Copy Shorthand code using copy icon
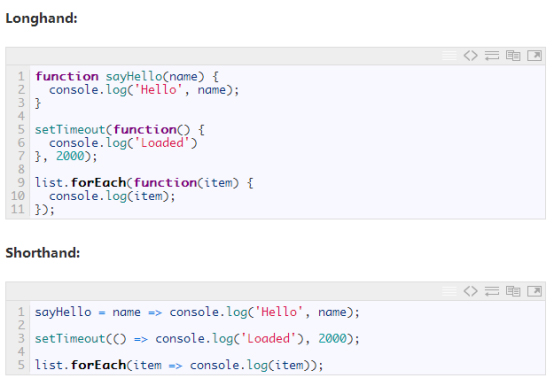 [513, 291]
